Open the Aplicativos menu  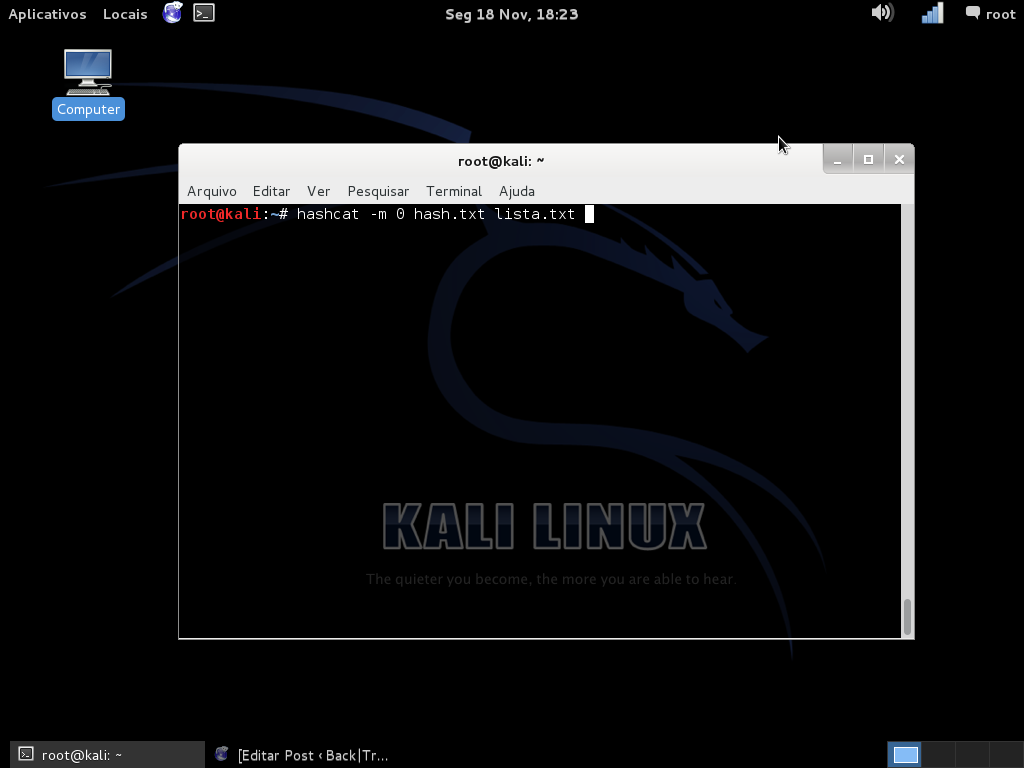47,14
